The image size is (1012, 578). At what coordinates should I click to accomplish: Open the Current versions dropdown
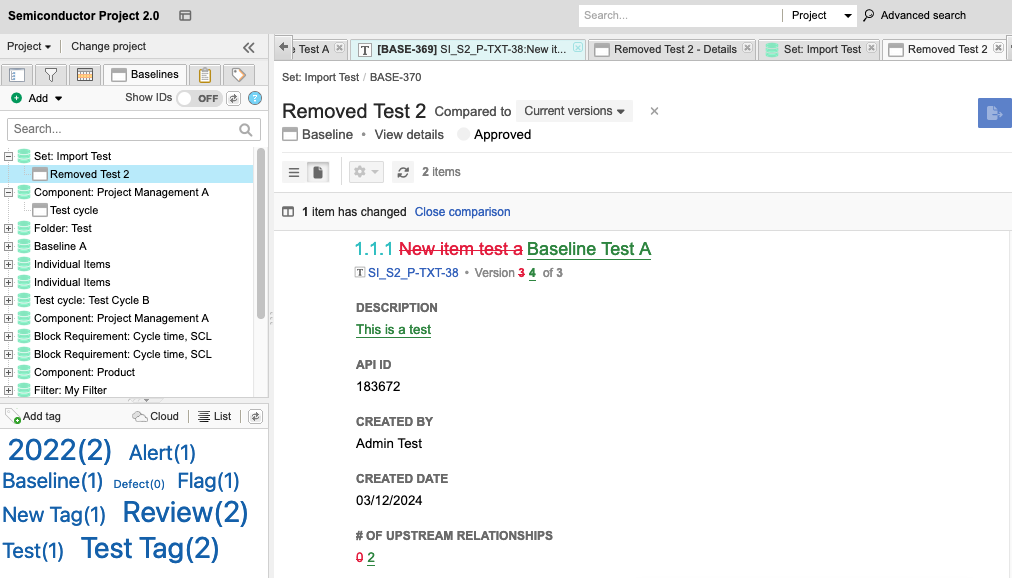click(x=574, y=111)
